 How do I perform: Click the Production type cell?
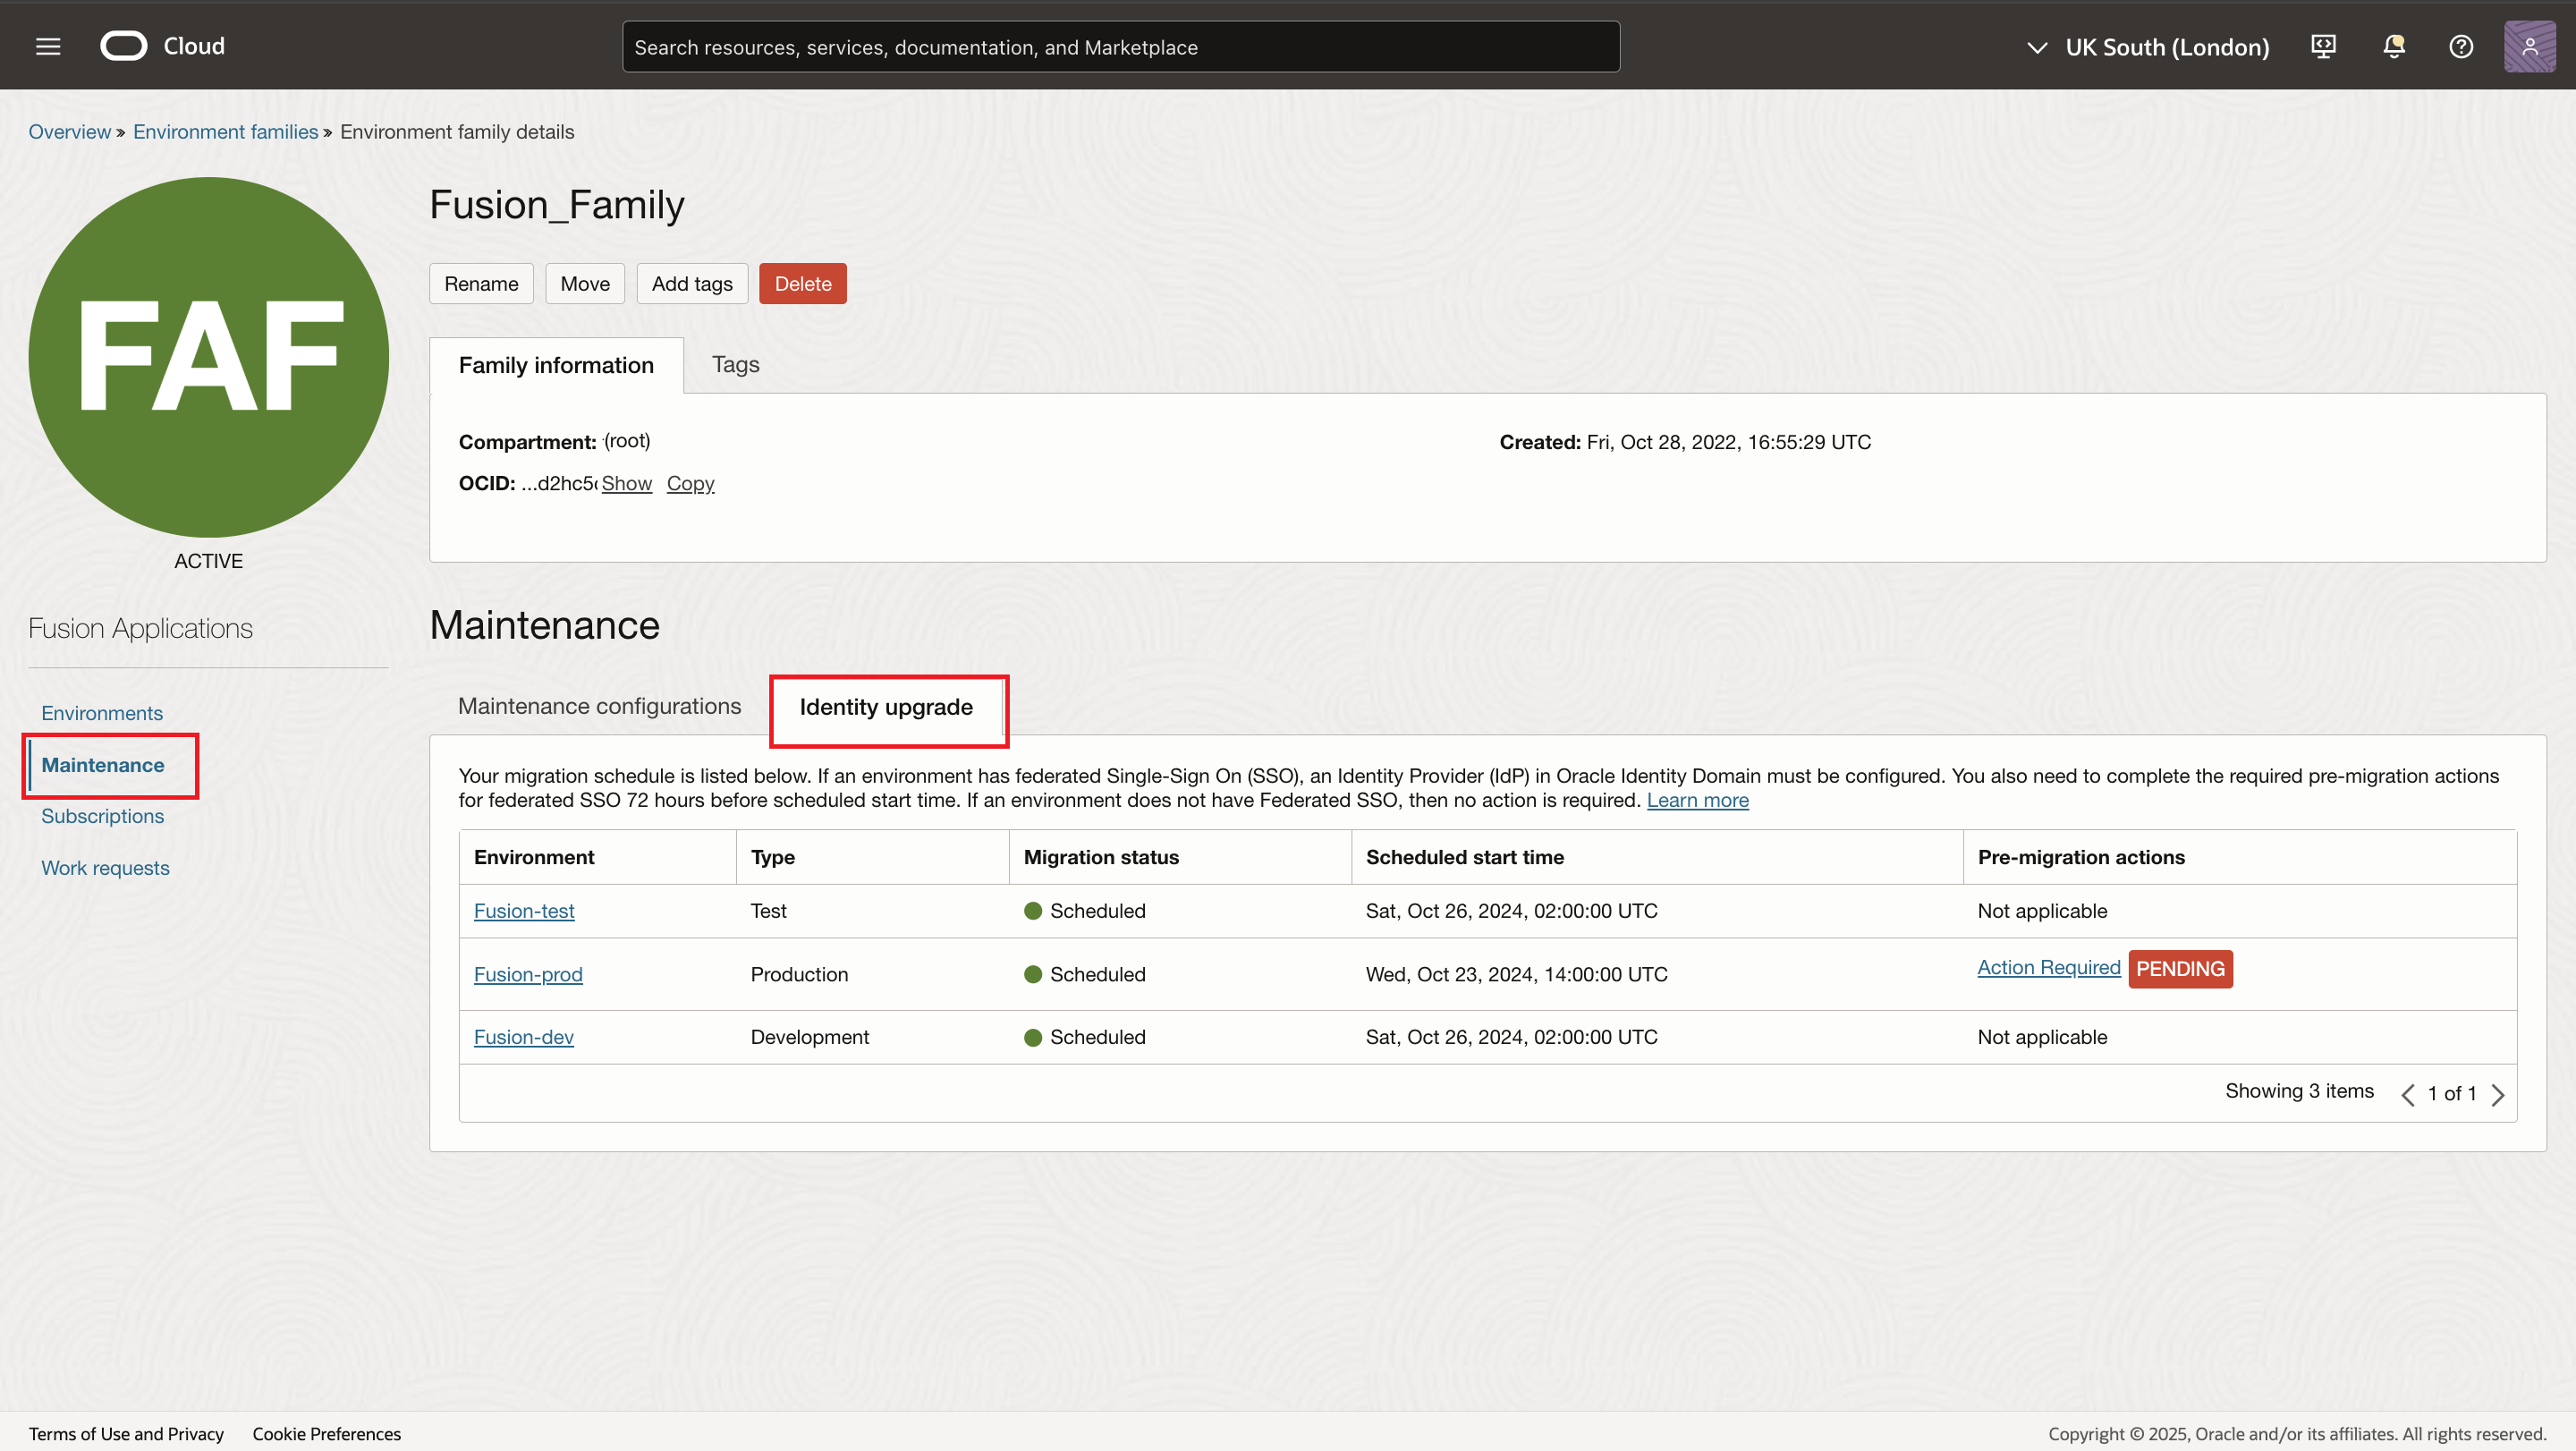pyautogui.click(x=799, y=974)
